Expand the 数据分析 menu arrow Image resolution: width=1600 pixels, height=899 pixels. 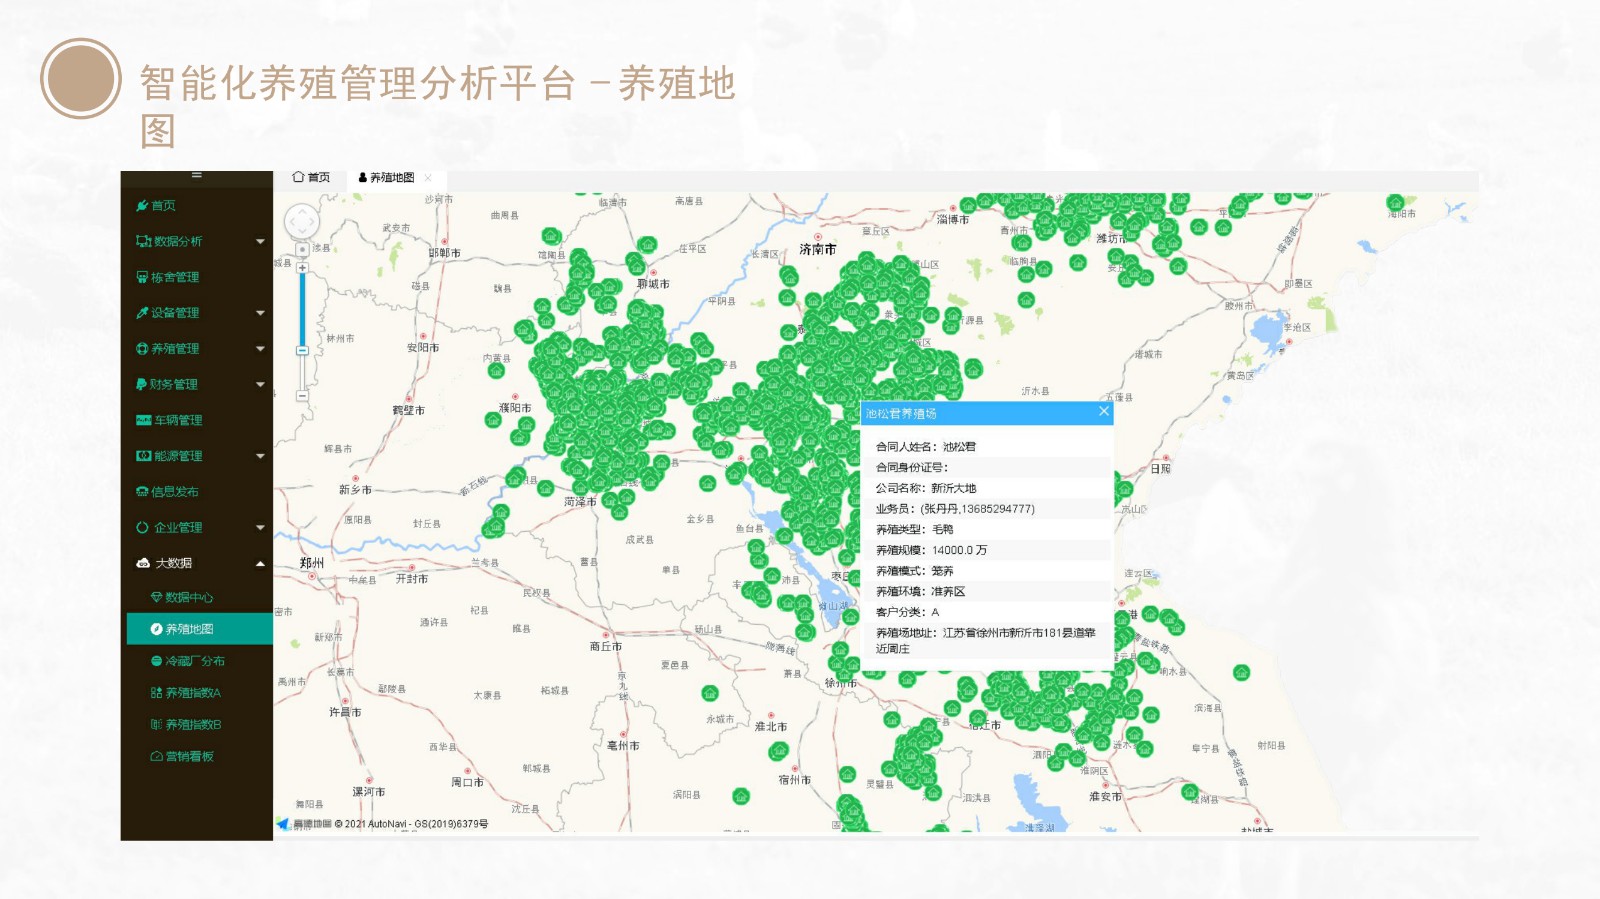tap(260, 242)
